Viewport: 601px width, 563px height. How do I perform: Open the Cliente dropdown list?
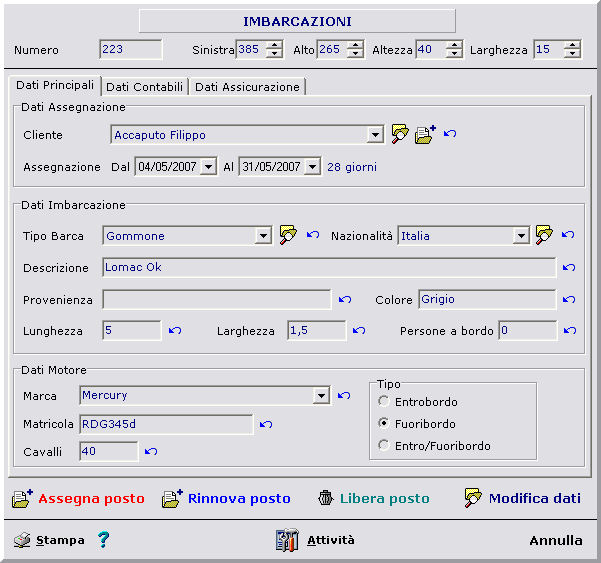pyautogui.click(x=375, y=135)
